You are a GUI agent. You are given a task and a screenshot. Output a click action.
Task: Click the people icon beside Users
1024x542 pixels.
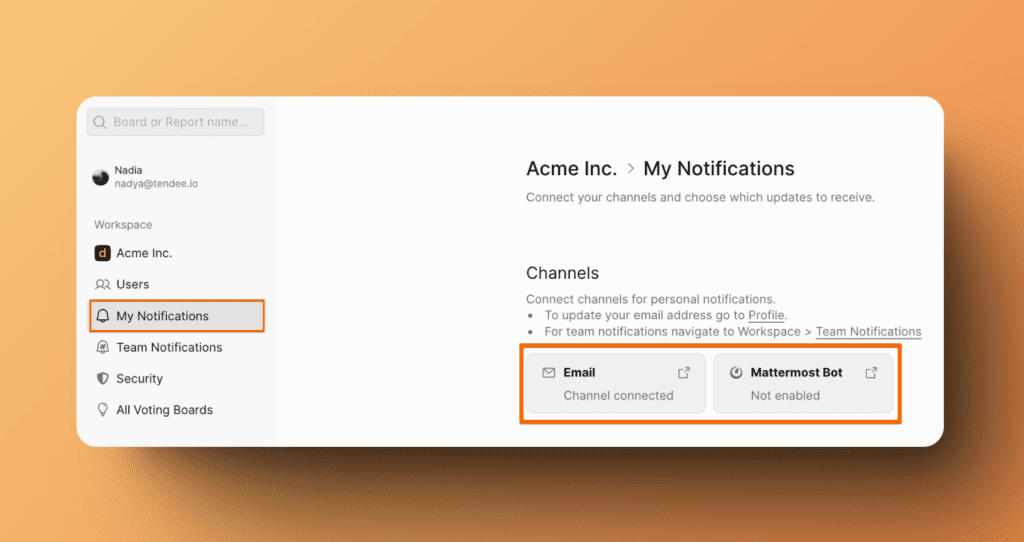click(x=102, y=285)
